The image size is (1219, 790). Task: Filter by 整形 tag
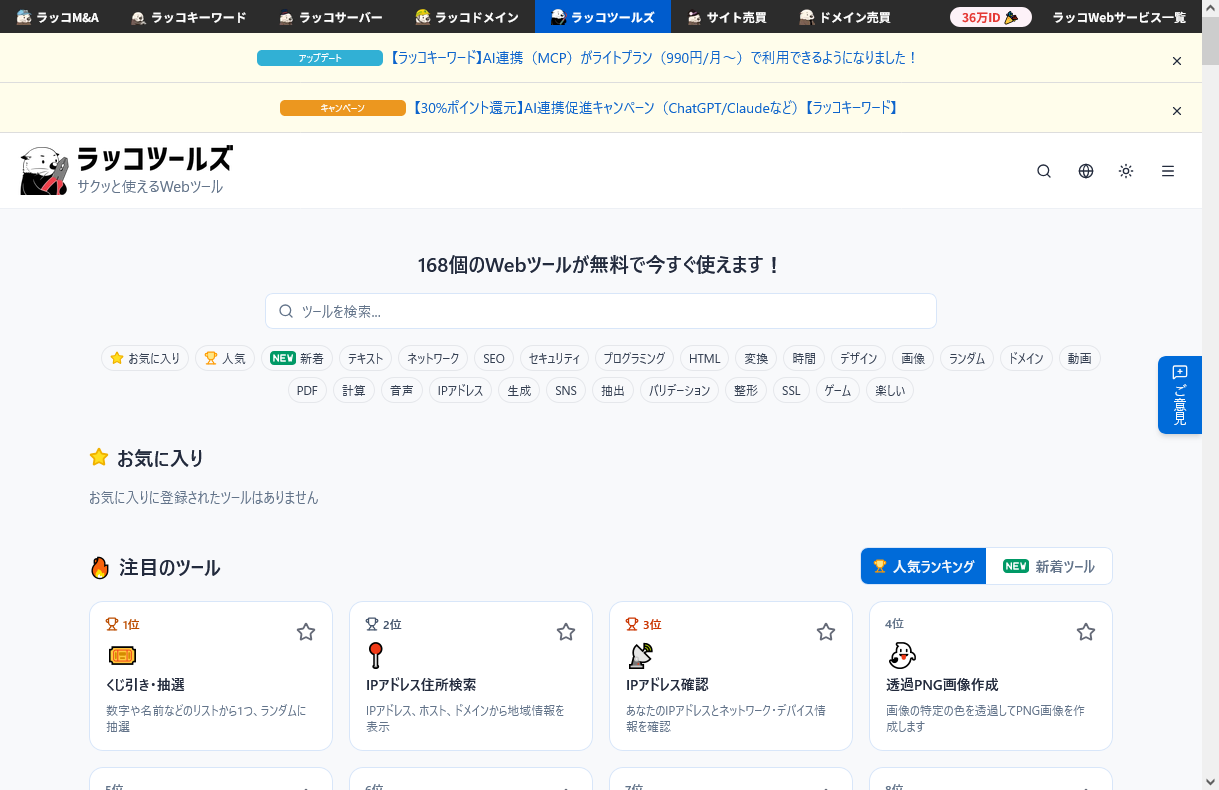tap(746, 390)
